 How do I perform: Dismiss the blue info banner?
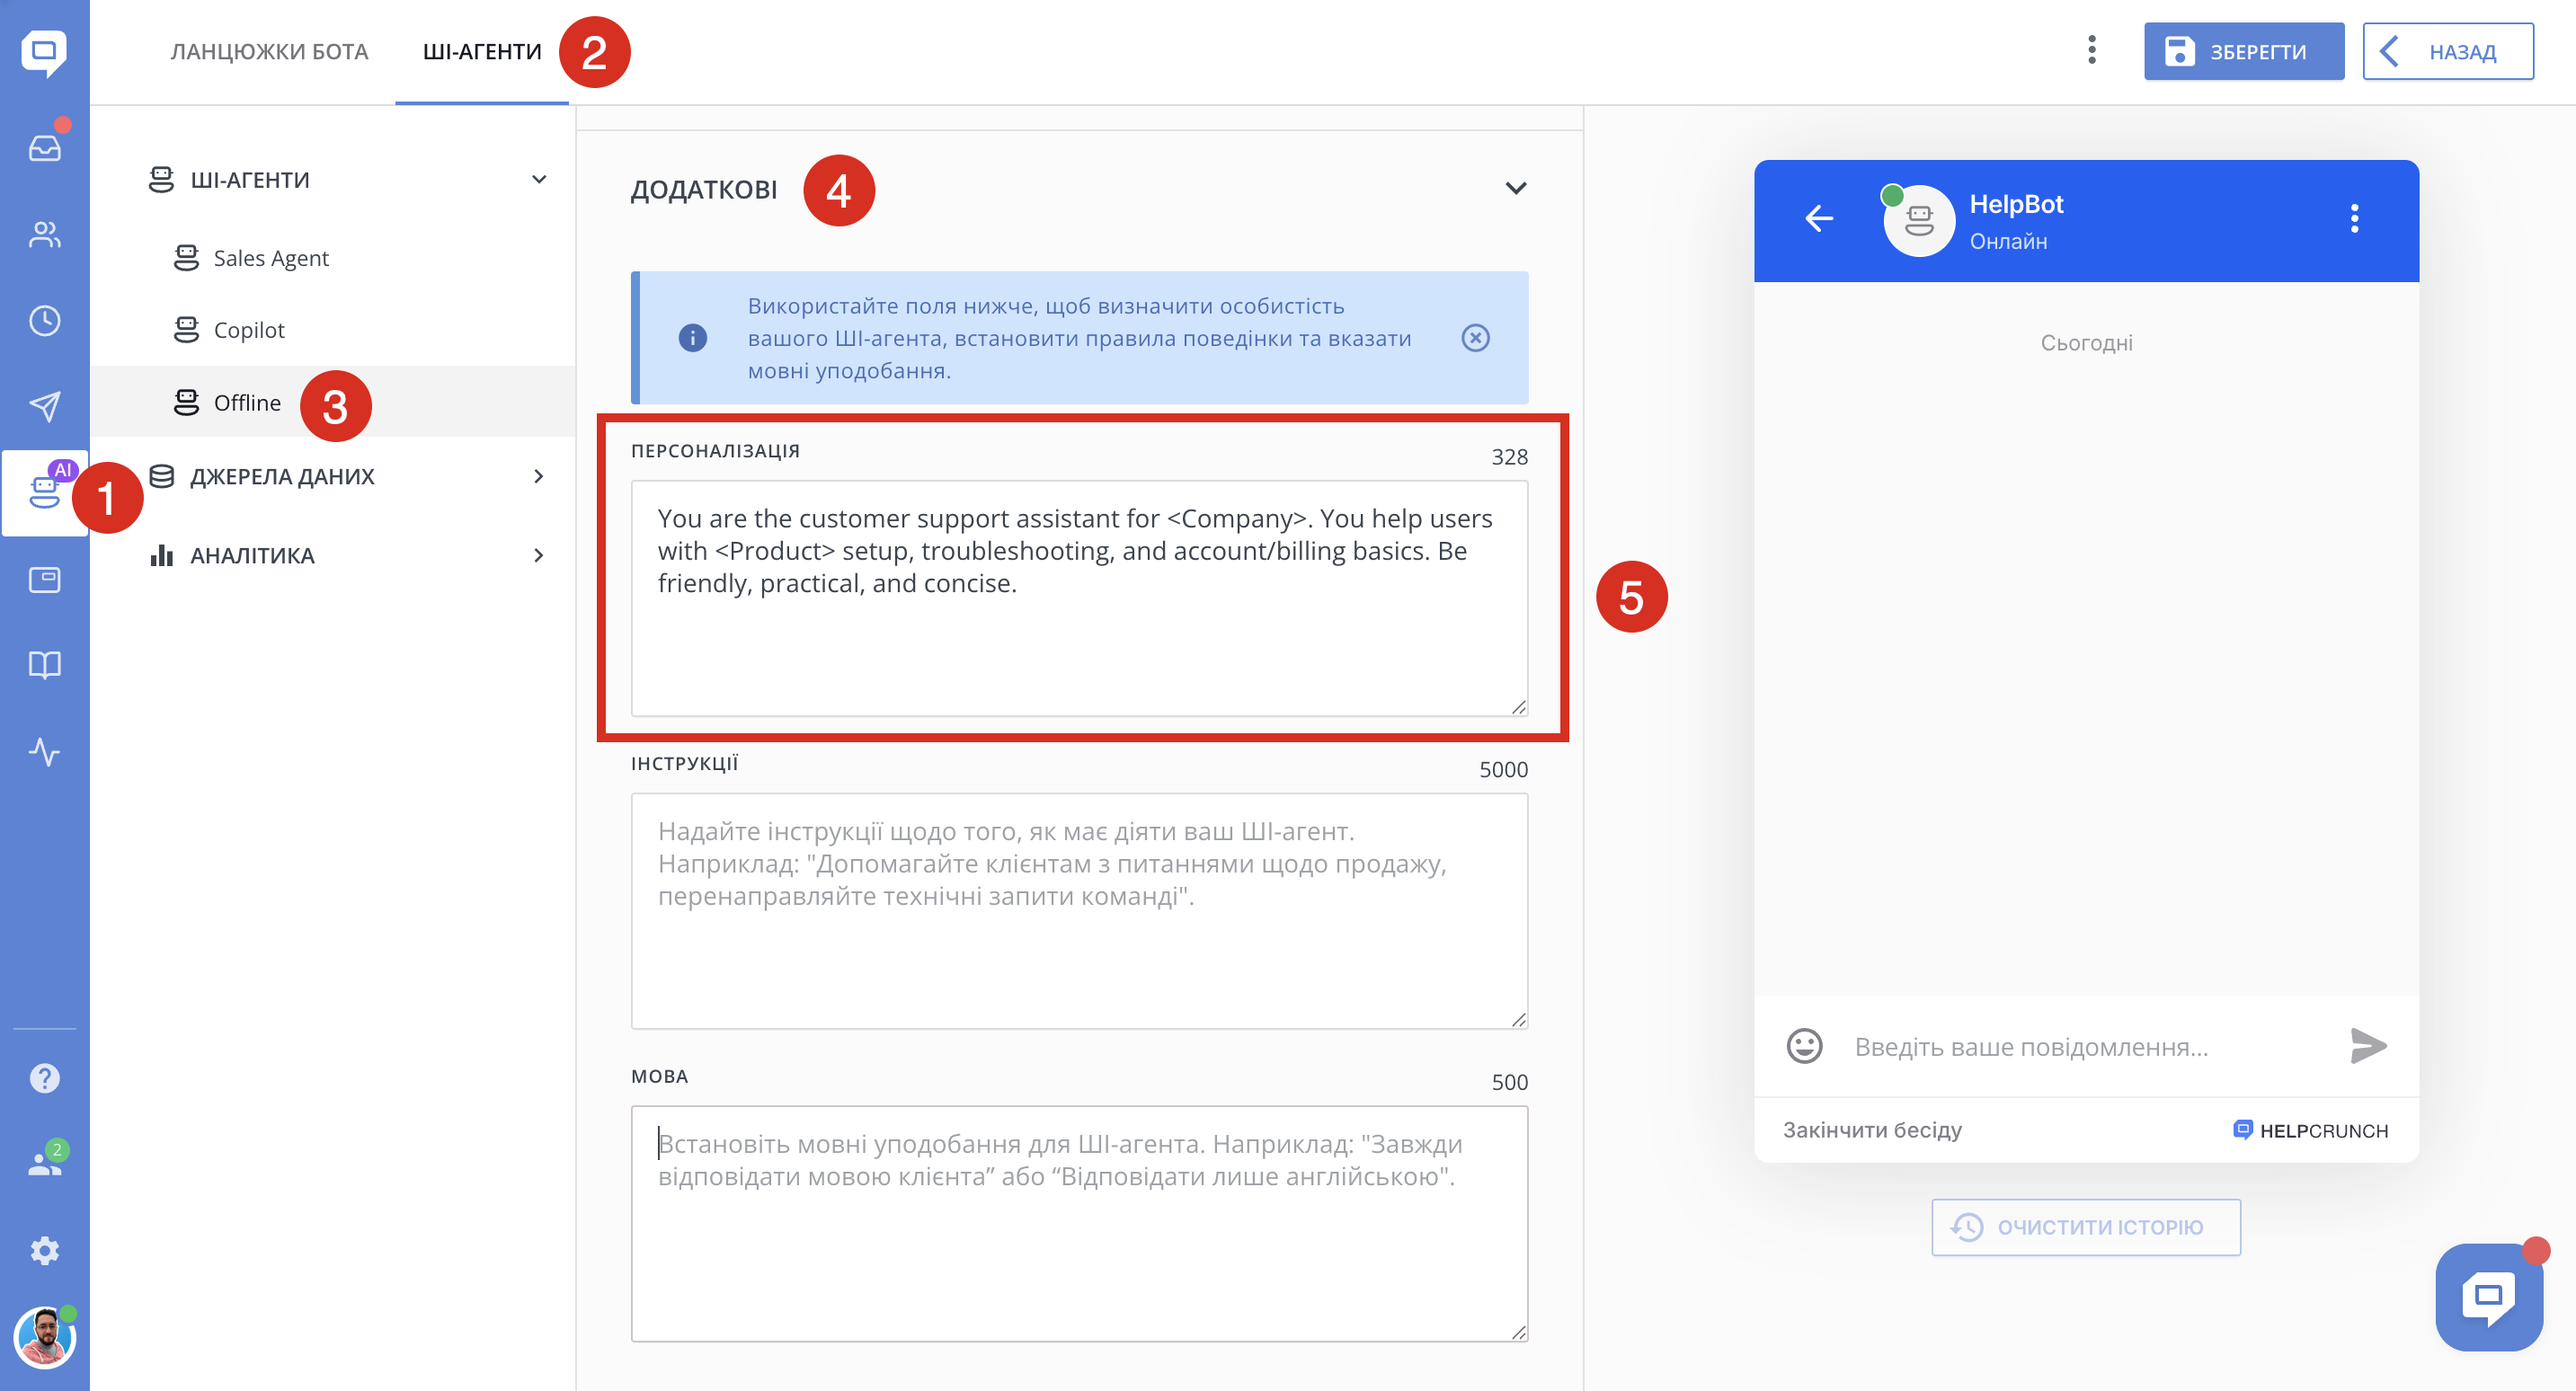click(x=1475, y=338)
